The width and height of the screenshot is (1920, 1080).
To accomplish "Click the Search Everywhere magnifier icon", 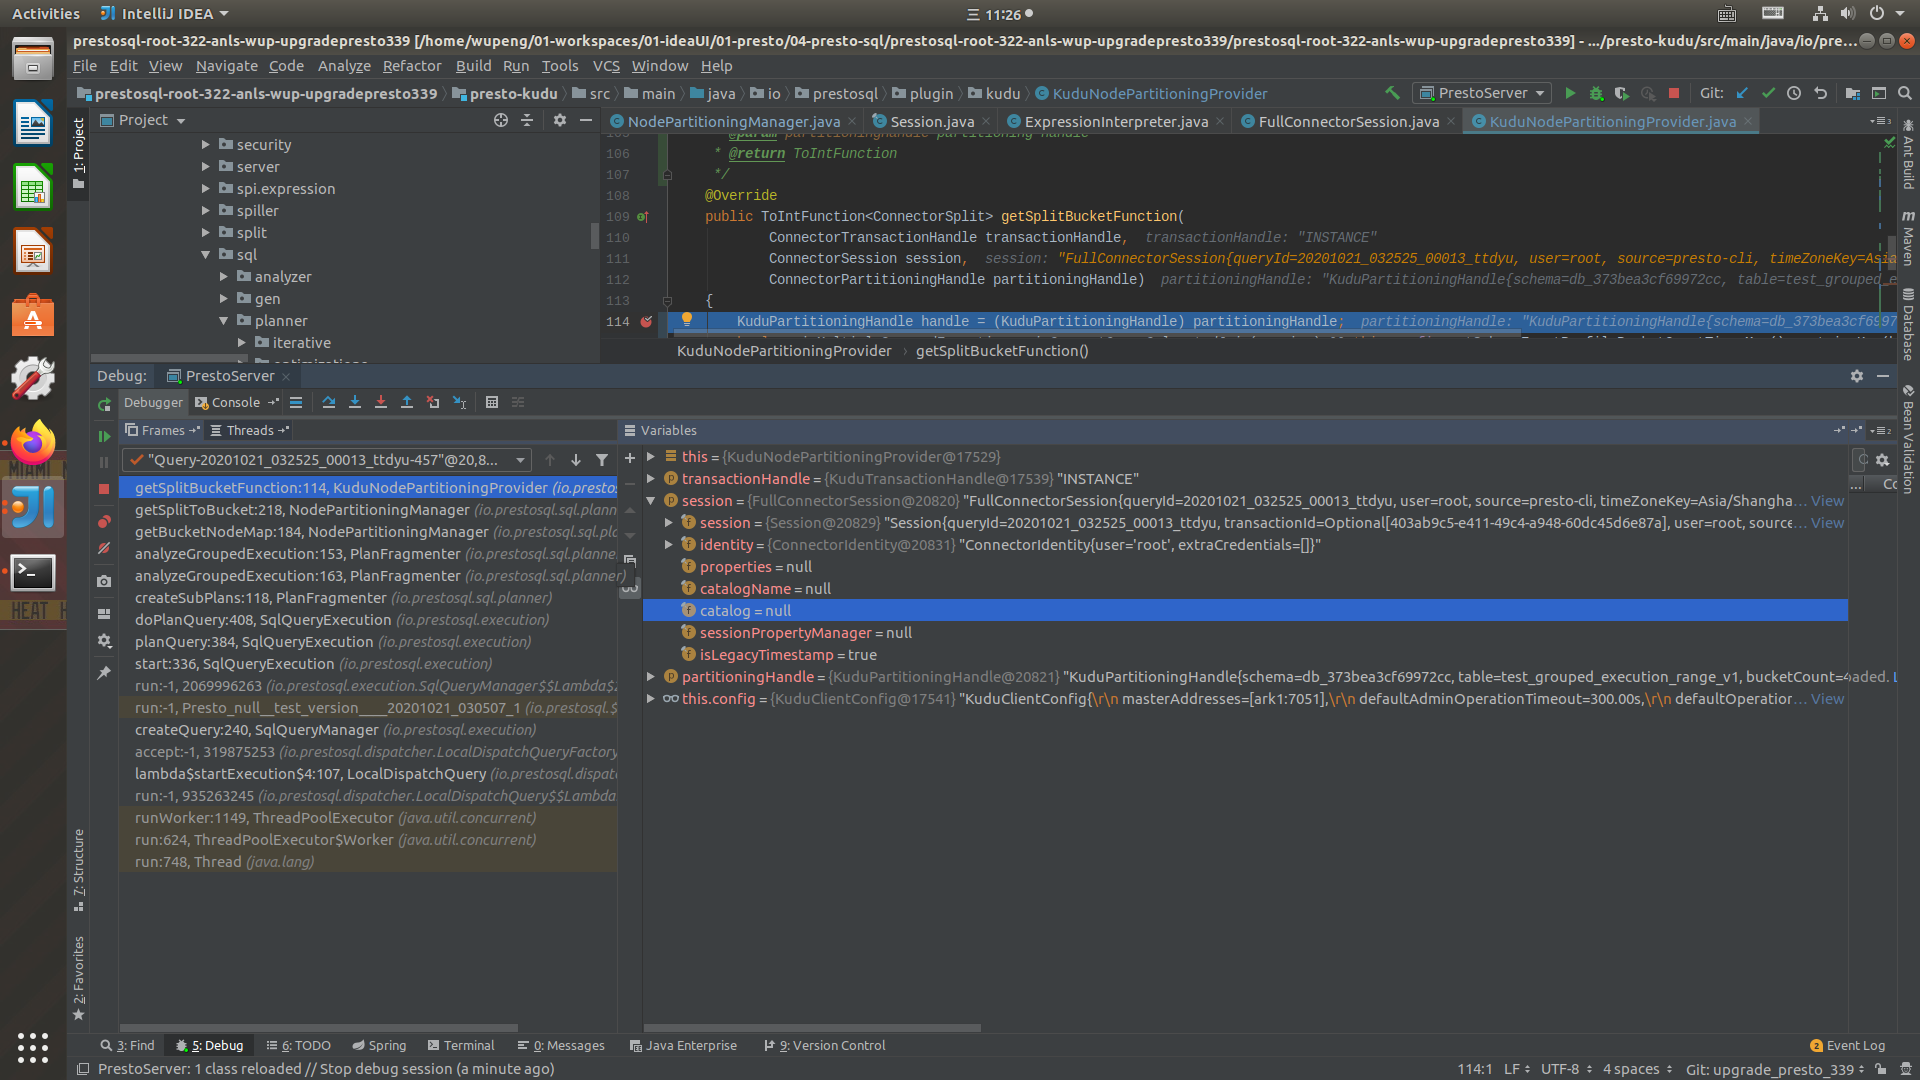I will [x=1904, y=93].
